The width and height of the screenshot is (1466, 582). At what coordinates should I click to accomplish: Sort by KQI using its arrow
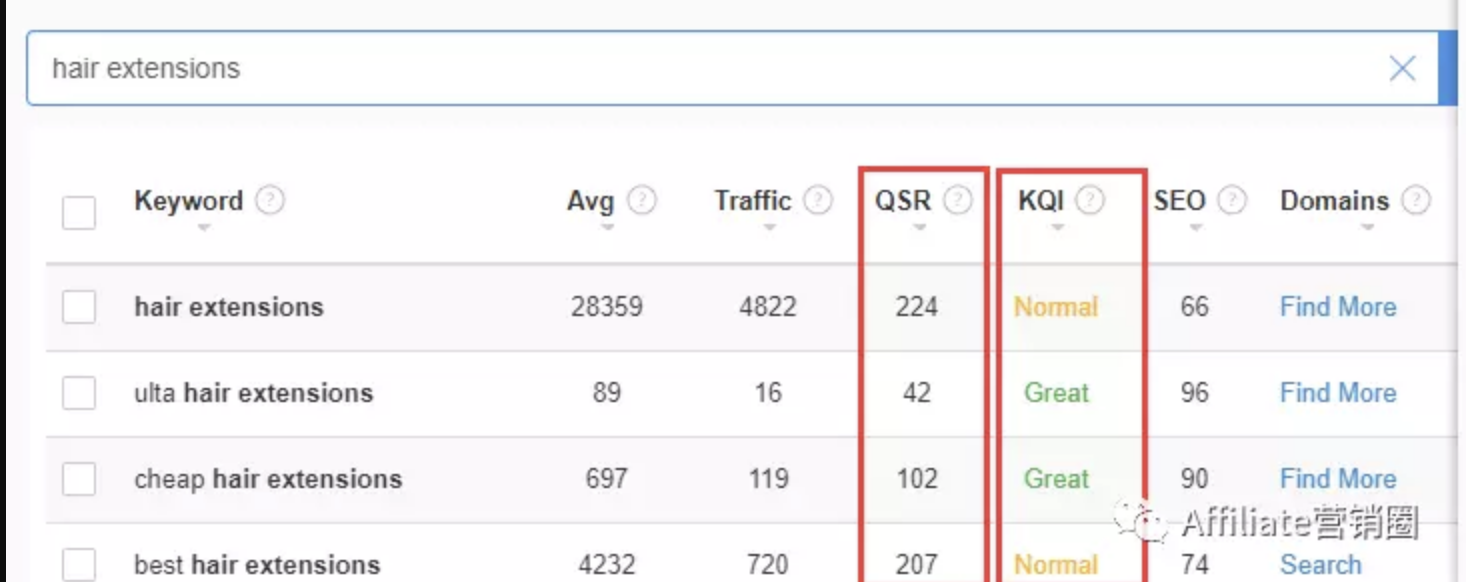pos(1058,228)
